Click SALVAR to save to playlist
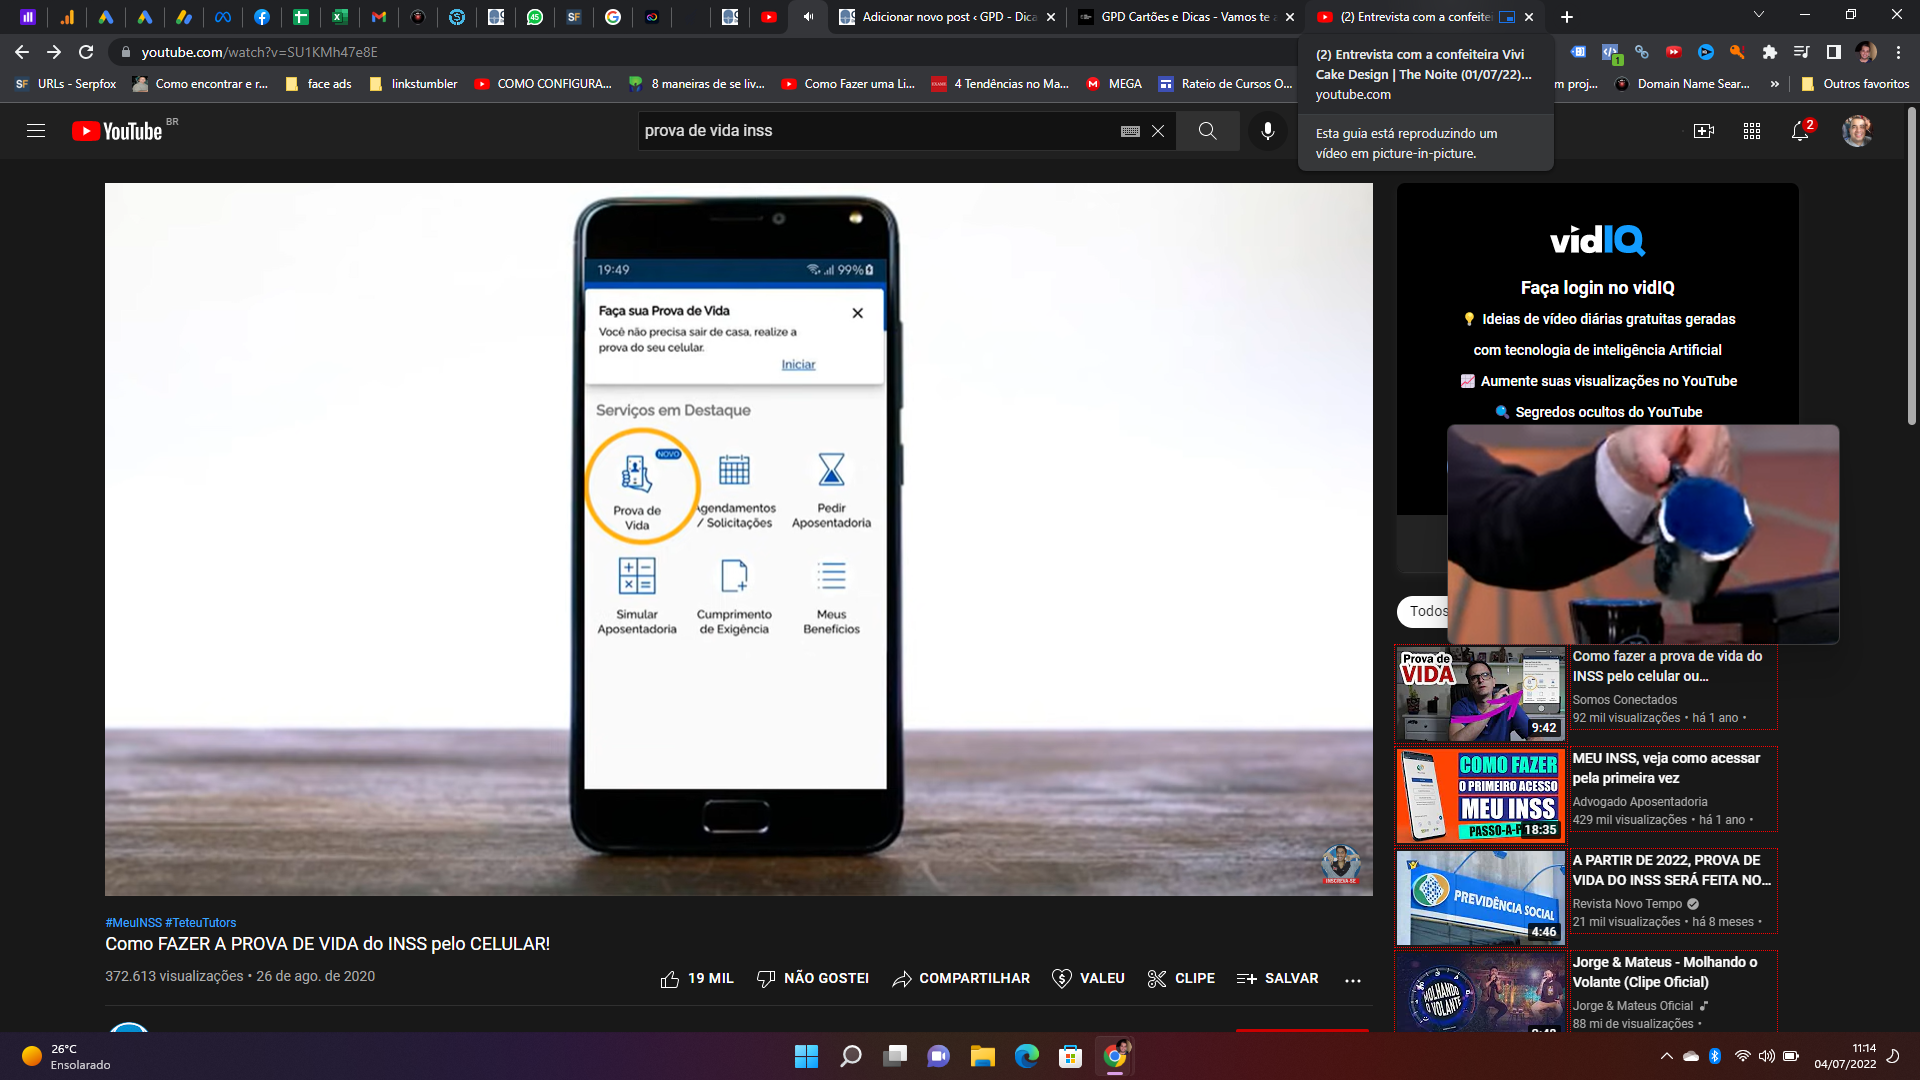The image size is (1920, 1080). pyautogui.click(x=1277, y=979)
